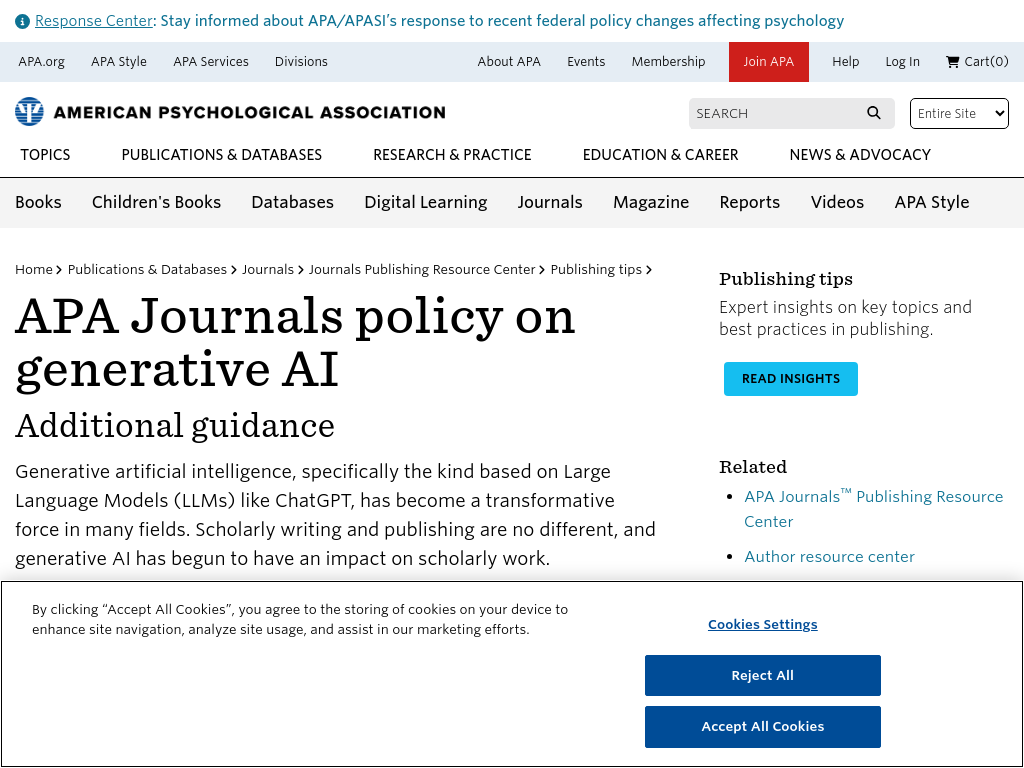Select the Magazine subnav tab
The image size is (1024, 768).
tap(651, 202)
